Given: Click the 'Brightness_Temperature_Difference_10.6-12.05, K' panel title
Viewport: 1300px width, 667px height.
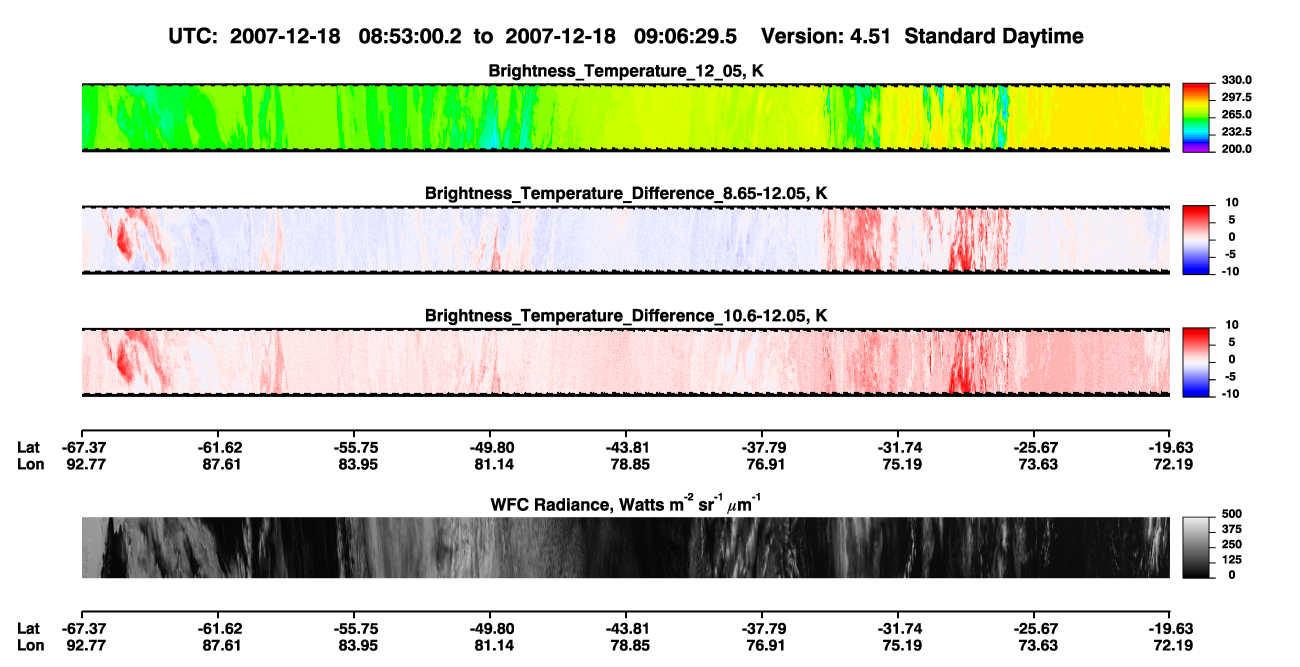Looking at the screenshot, I should pyautogui.click(x=626, y=315).
